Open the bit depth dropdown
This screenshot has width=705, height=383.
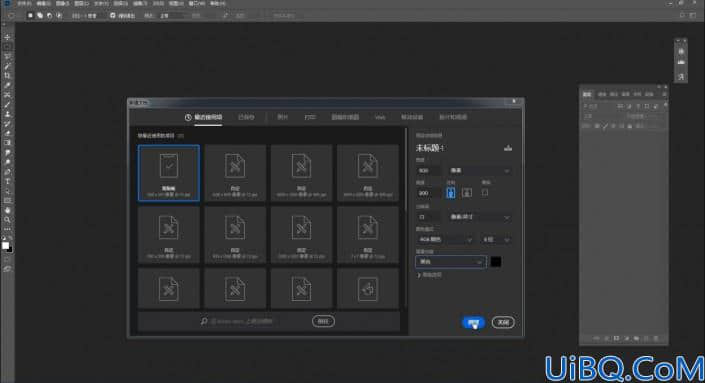pos(496,240)
